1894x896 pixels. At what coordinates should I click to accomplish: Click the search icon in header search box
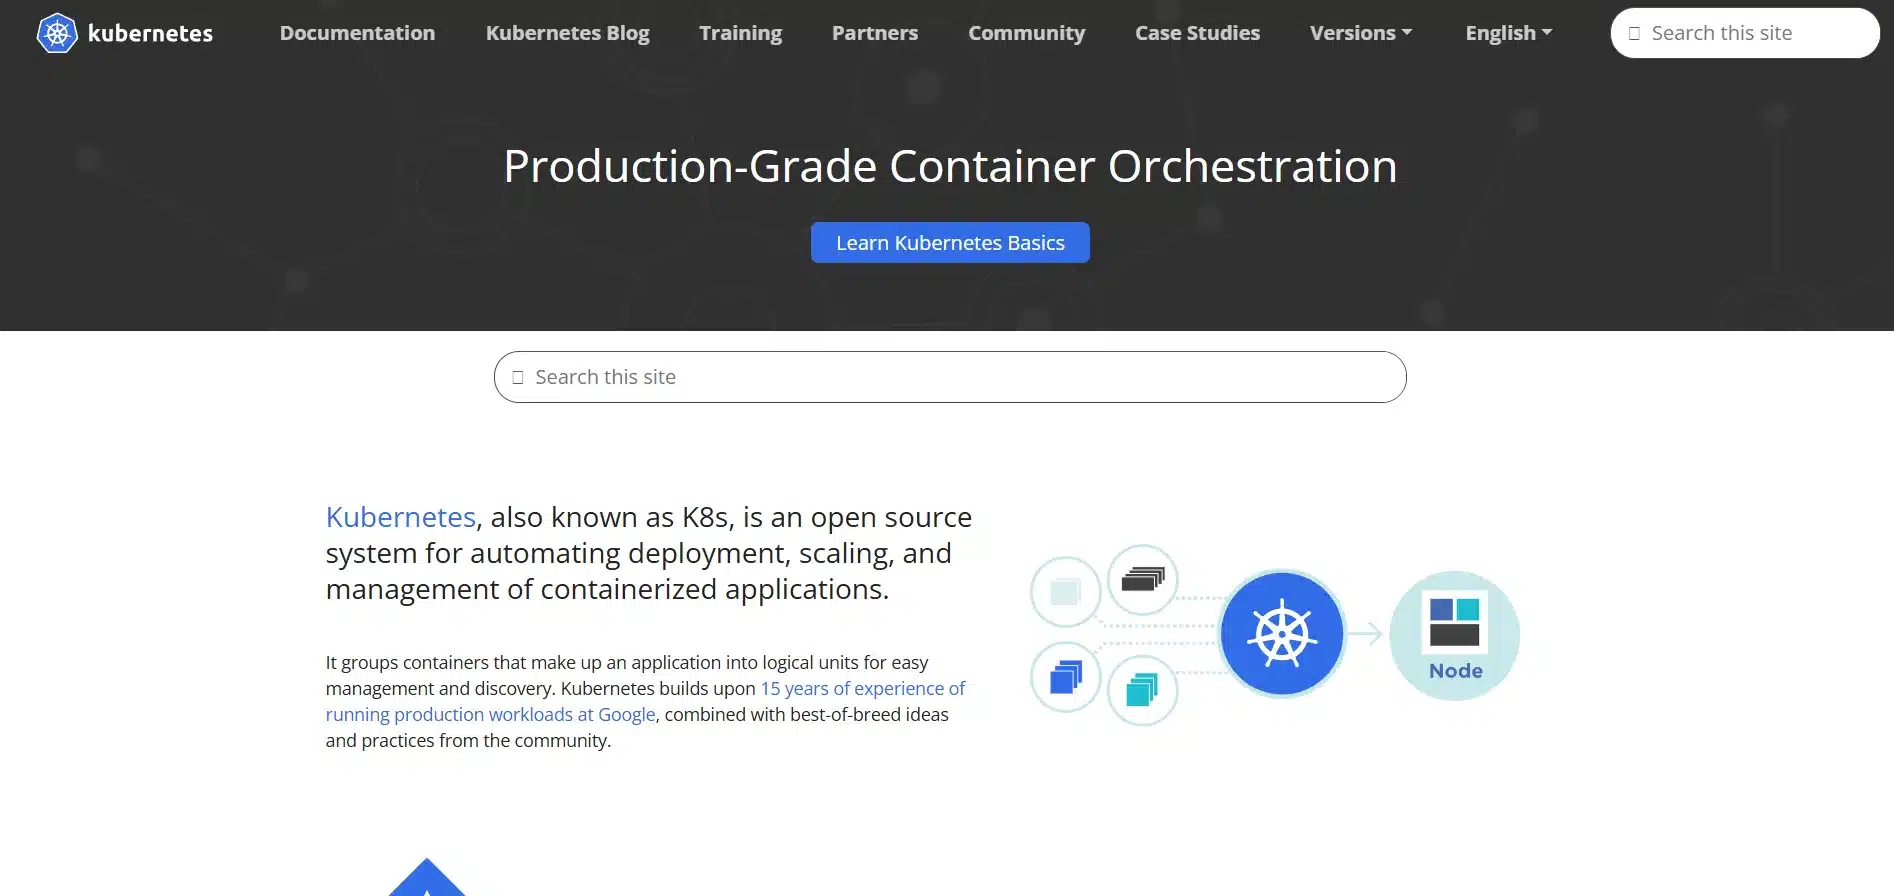point(1634,33)
